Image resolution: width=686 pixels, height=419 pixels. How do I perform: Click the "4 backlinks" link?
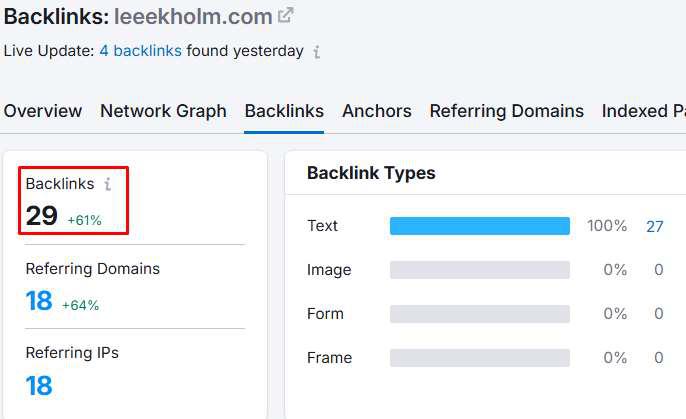[140, 51]
